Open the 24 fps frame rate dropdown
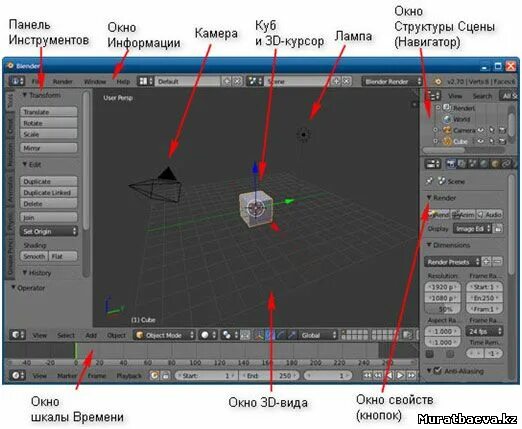Viewport: 522px width, 429px height. point(484,331)
